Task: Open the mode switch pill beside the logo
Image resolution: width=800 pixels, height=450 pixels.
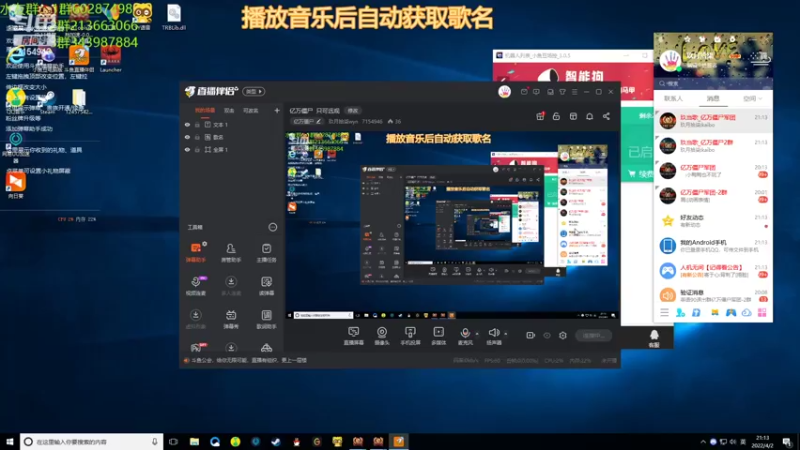Action: (x=254, y=92)
